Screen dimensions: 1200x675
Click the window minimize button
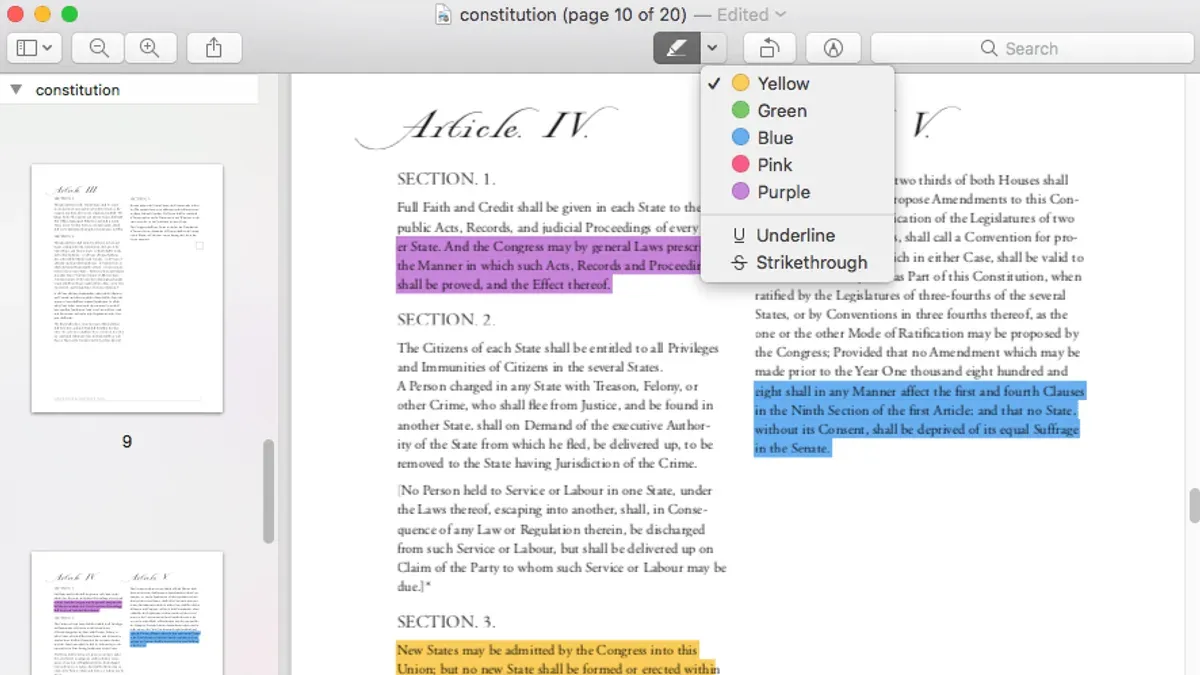[42, 14]
